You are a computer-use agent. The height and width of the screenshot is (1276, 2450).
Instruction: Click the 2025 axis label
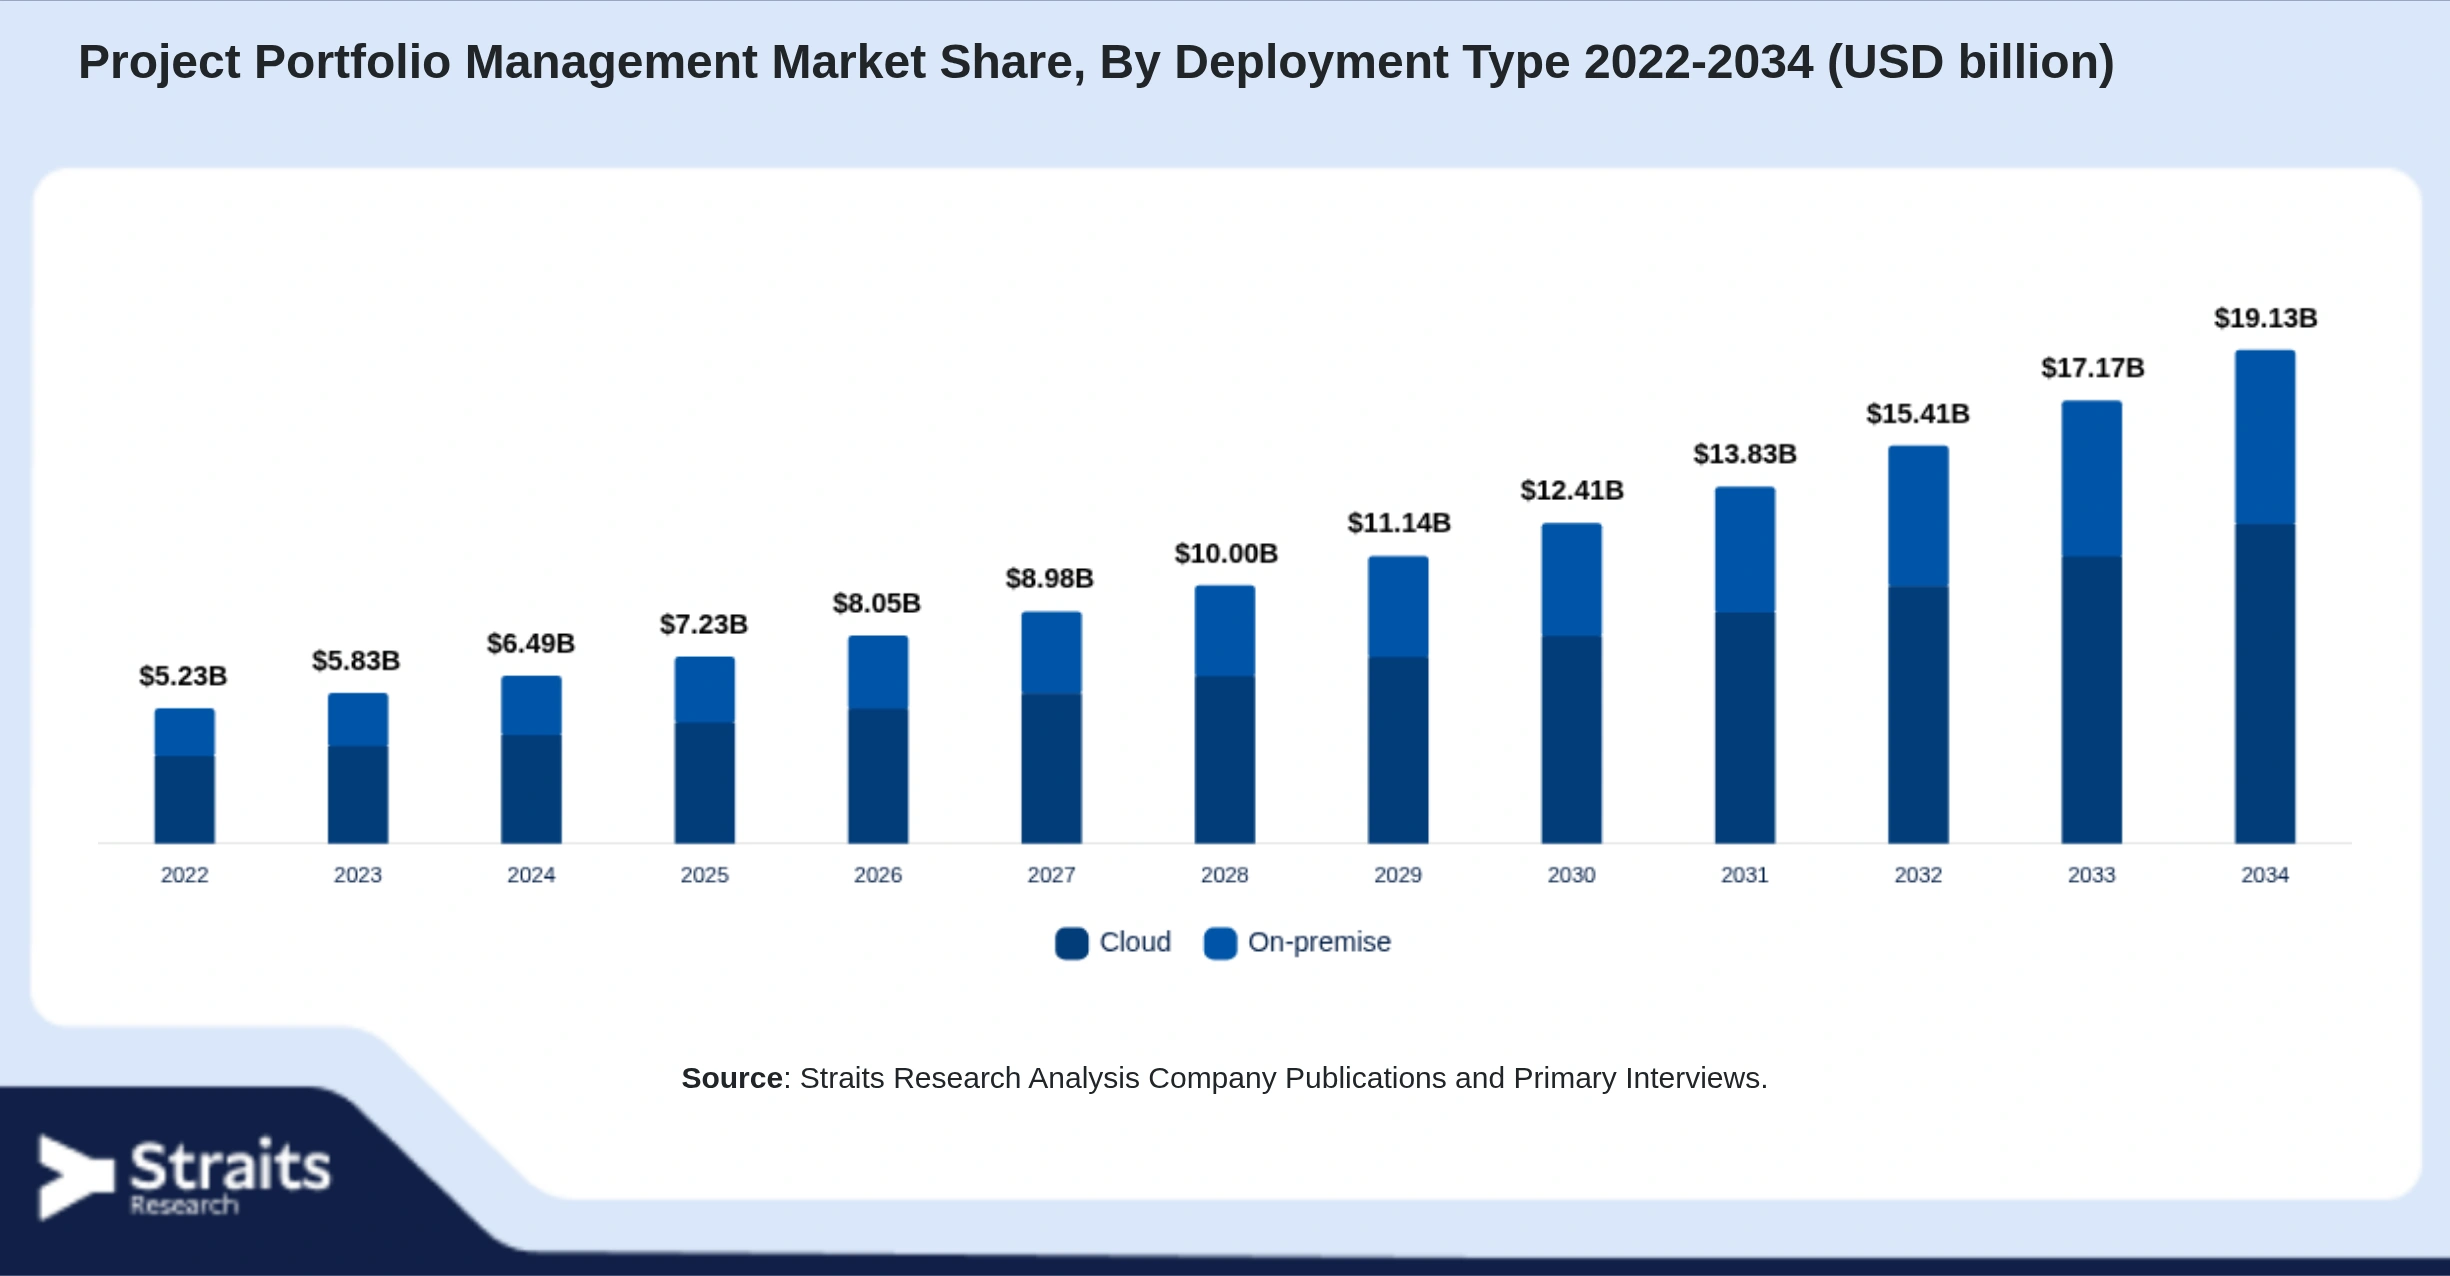[x=705, y=875]
